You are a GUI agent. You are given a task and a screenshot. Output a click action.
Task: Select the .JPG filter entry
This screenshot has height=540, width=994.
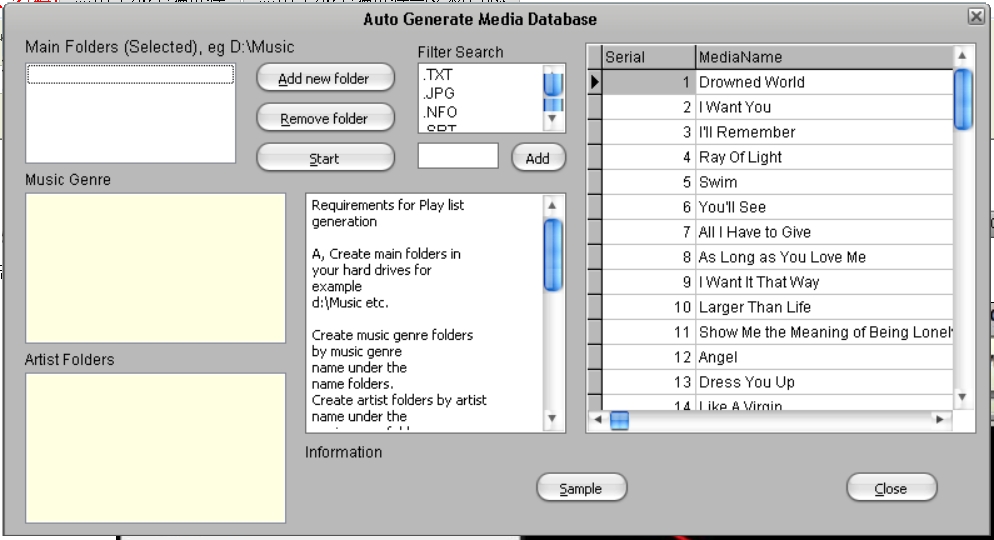[439, 93]
